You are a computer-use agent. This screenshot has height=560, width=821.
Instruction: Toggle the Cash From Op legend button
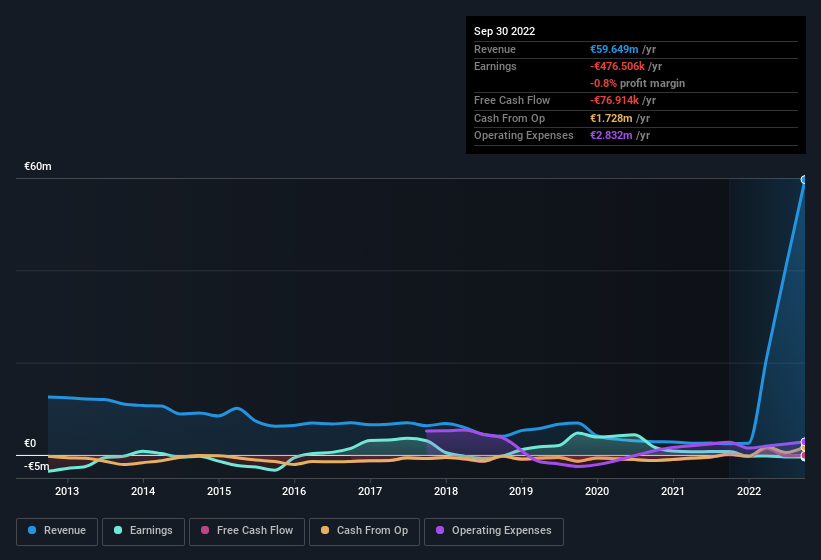pyautogui.click(x=364, y=531)
